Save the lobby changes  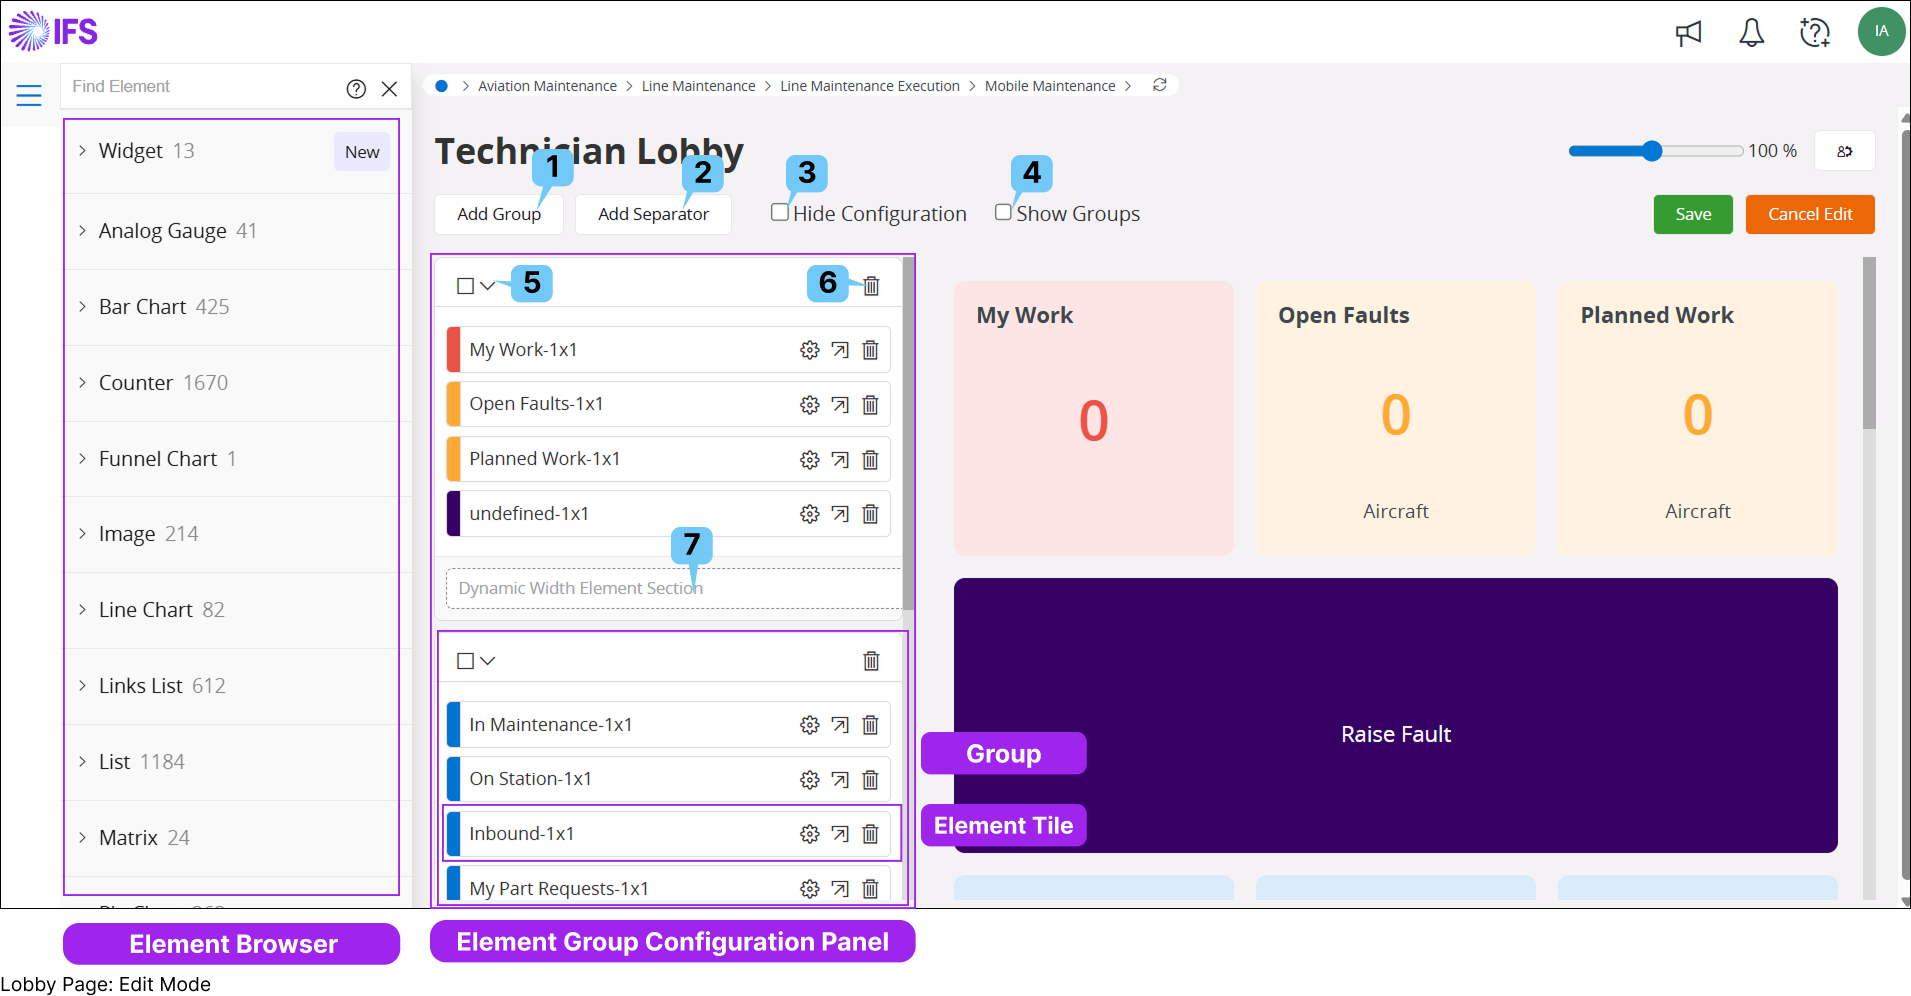(1693, 214)
